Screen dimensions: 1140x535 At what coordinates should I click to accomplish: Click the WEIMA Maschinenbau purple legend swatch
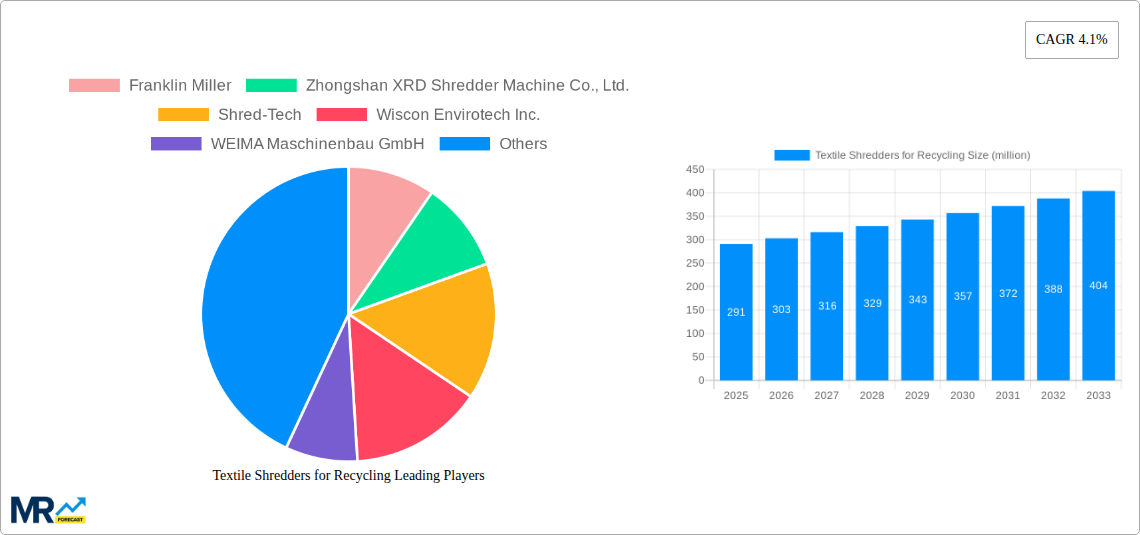click(x=176, y=144)
